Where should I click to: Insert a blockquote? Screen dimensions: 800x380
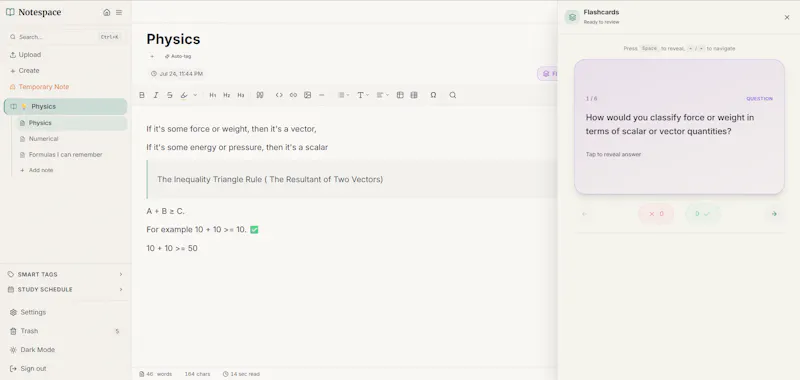tap(260, 95)
